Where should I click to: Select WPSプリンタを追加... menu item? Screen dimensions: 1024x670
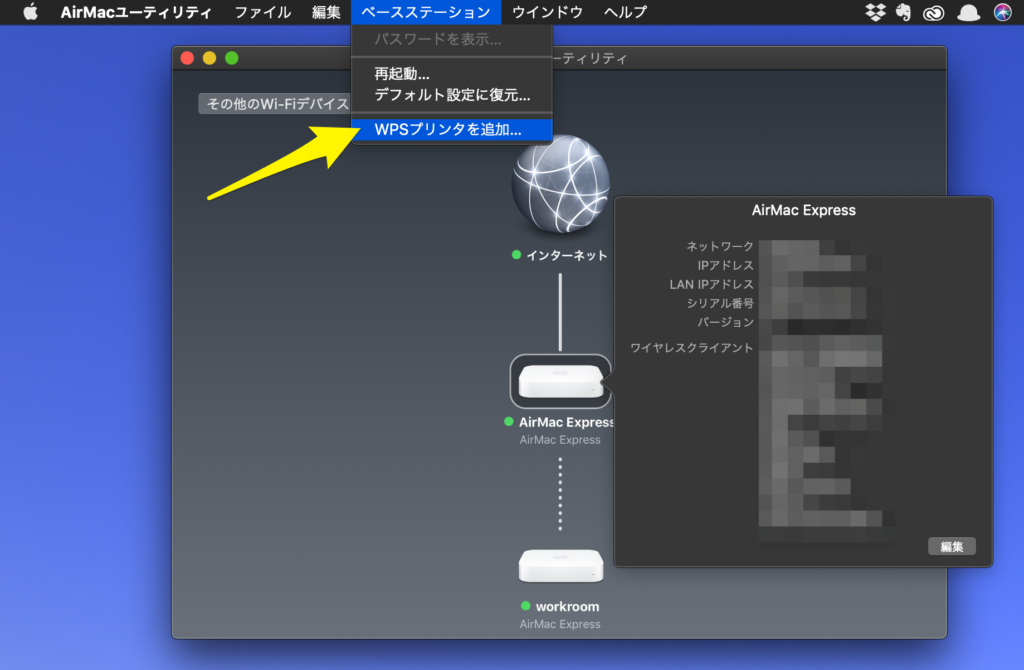452,129
